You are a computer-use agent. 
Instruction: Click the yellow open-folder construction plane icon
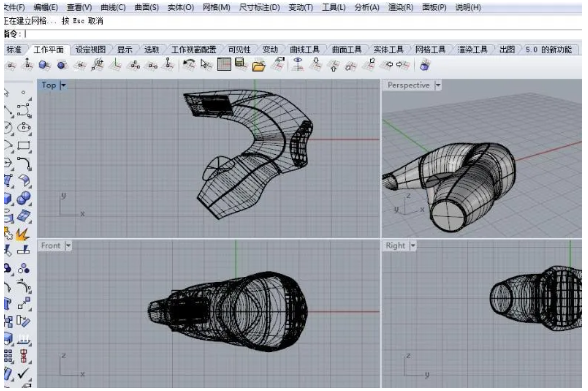tap(258, 66)
